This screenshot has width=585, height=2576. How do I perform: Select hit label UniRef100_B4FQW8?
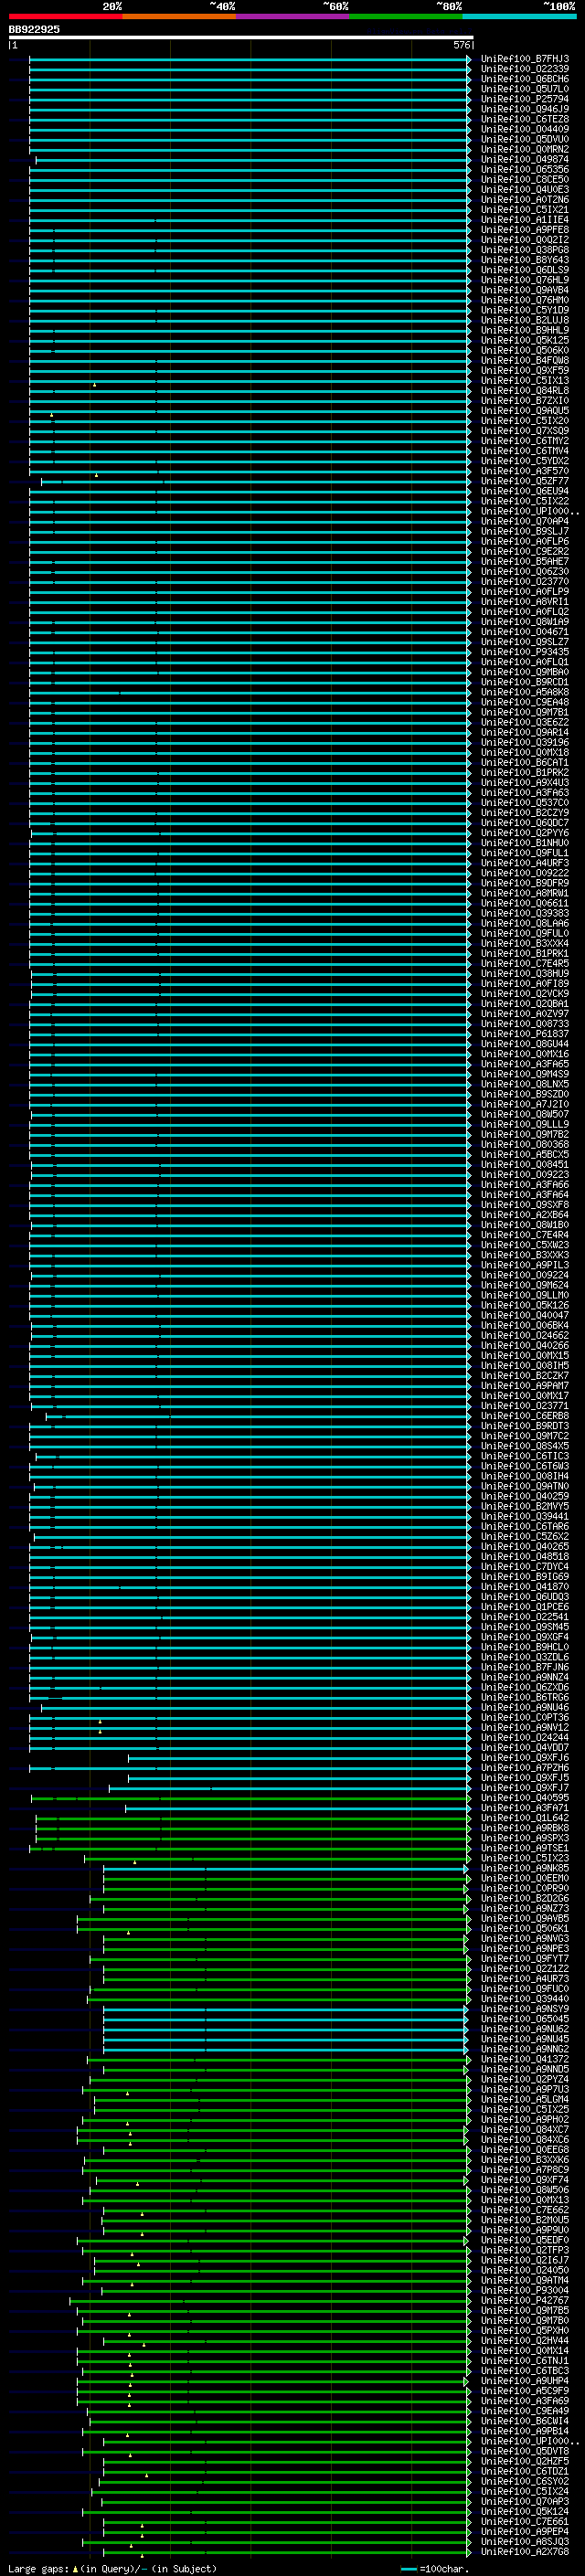click(x=524, y=361)
